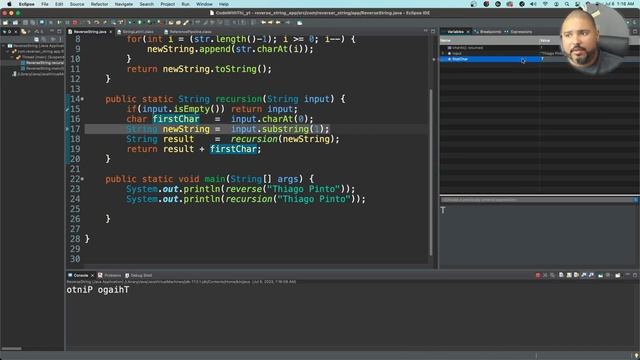Click the macOS volume icon
The height and width of the screenshot is (360, 640).
point(533,4)
